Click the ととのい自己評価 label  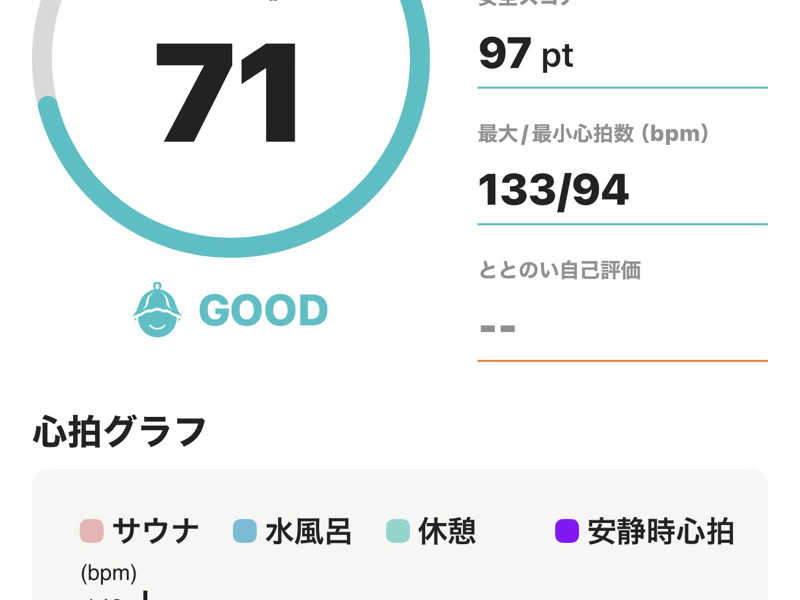coord(560,269)
